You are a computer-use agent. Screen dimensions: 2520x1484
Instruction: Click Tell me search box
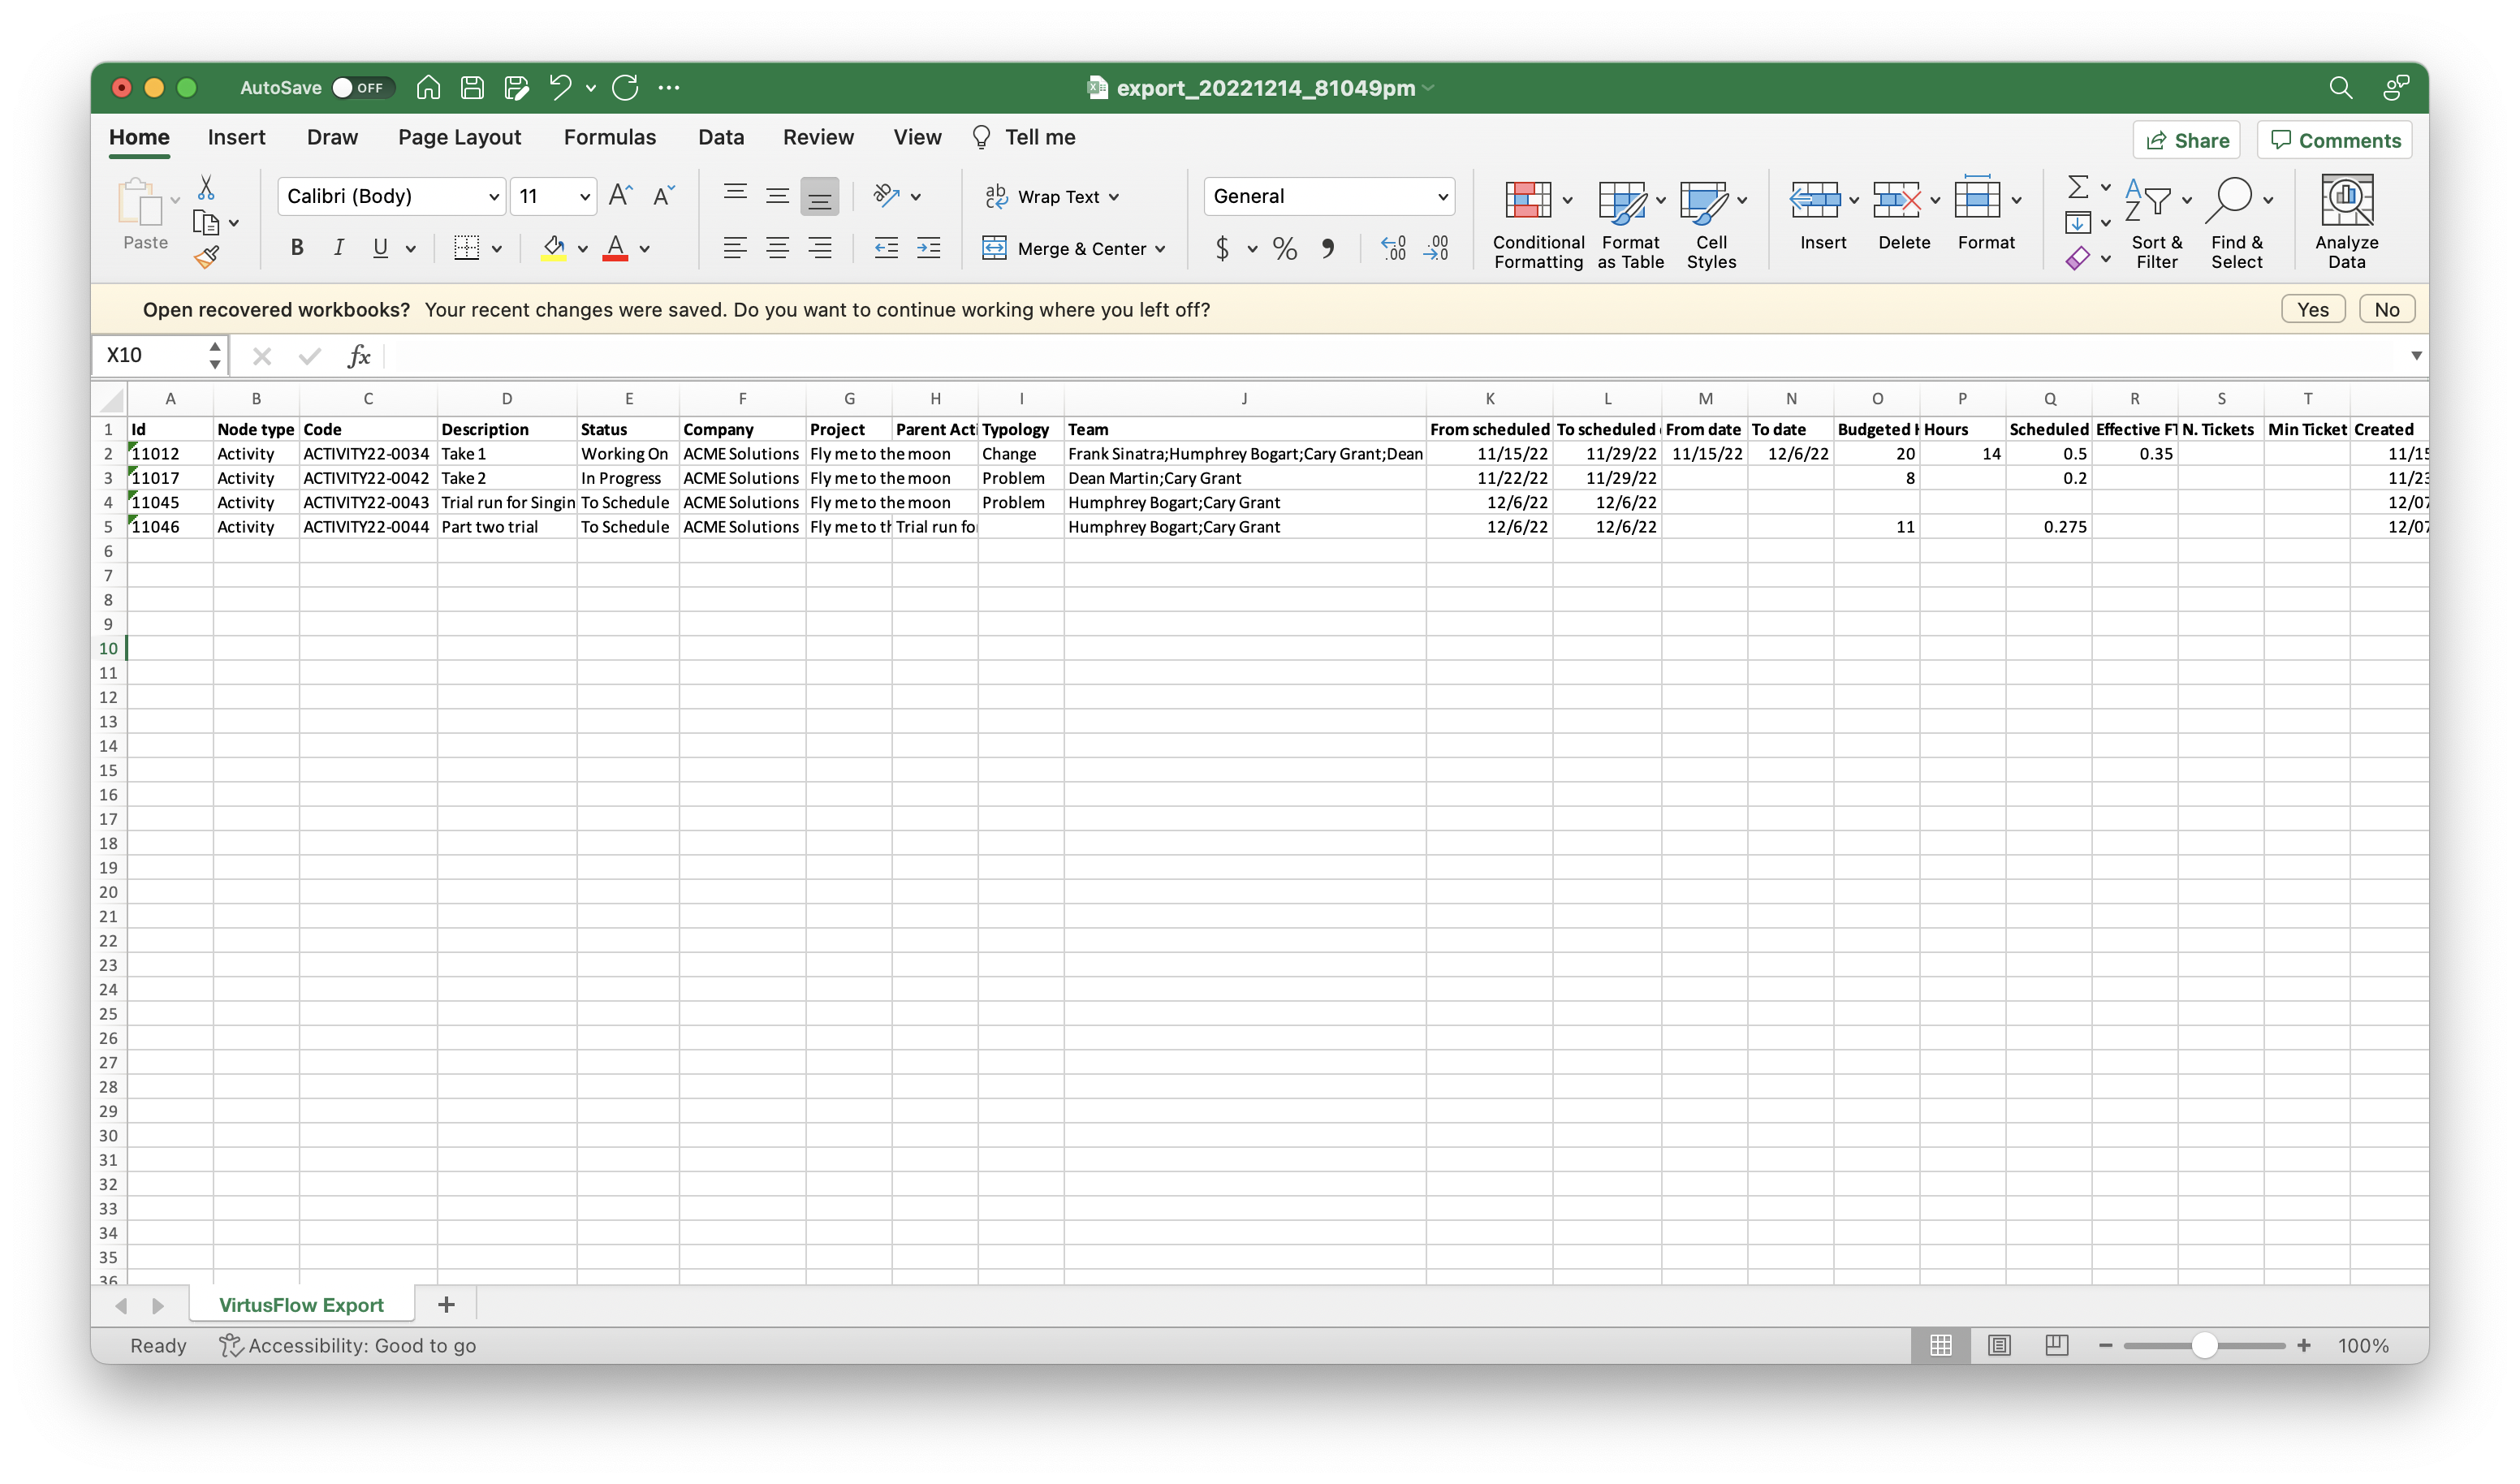[x=1024, y=137]
